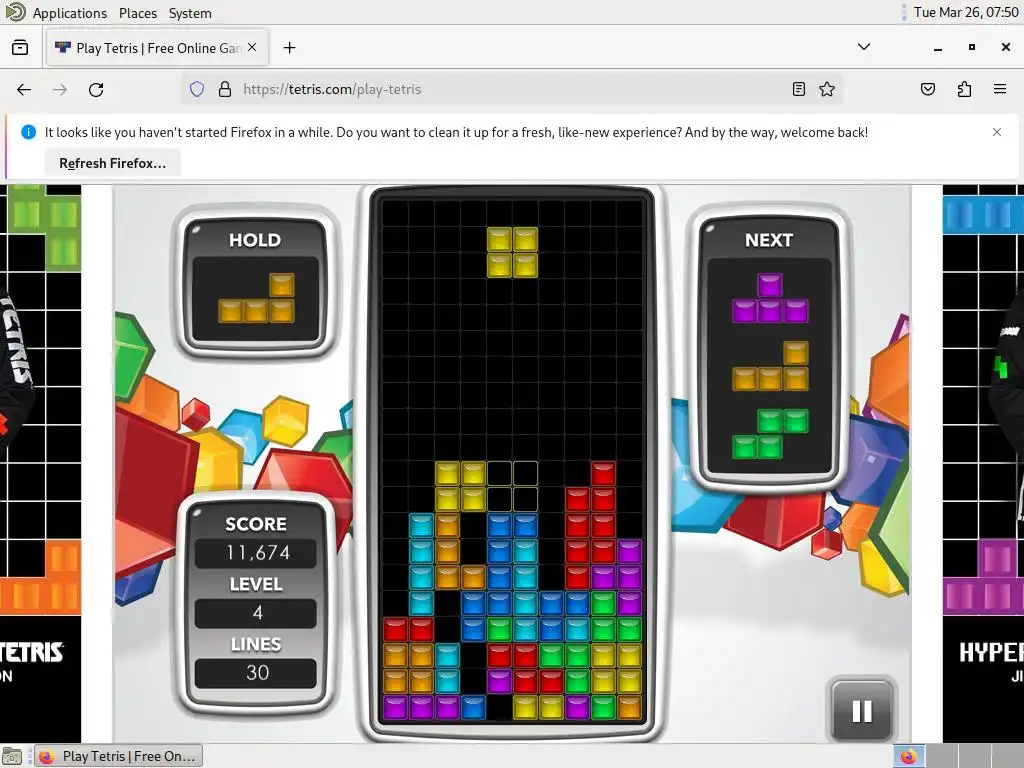The width and height of the screenshot is (1024, 768).
Task: Click the lines value 30
Action: [257, 673]
